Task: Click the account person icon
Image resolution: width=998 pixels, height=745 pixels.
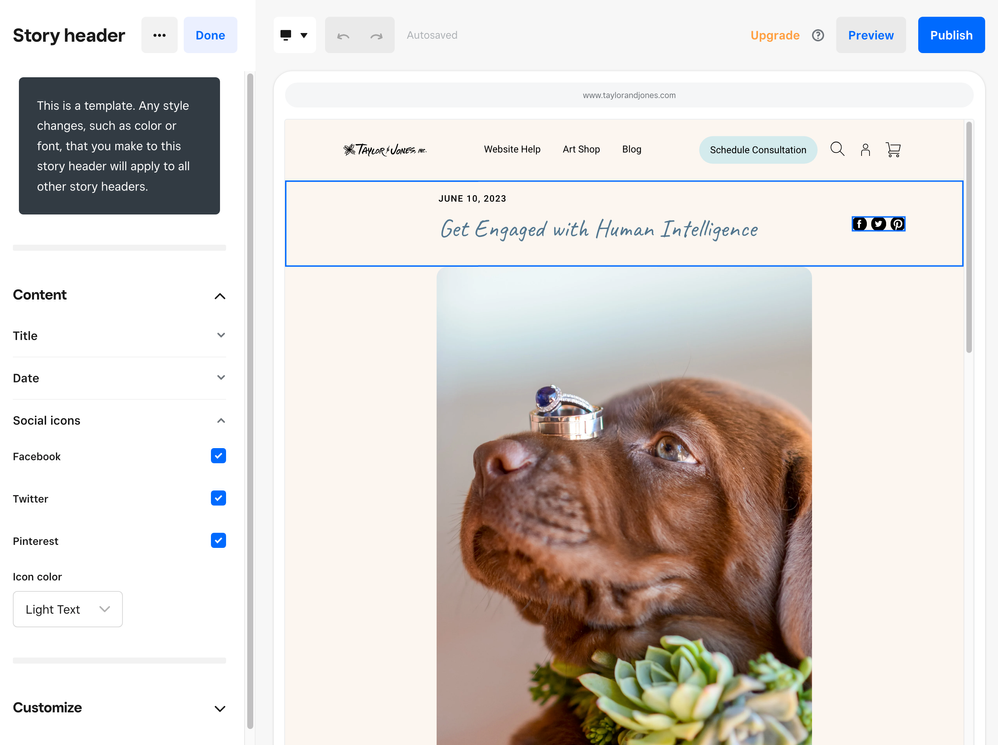Action: [865, 150]
